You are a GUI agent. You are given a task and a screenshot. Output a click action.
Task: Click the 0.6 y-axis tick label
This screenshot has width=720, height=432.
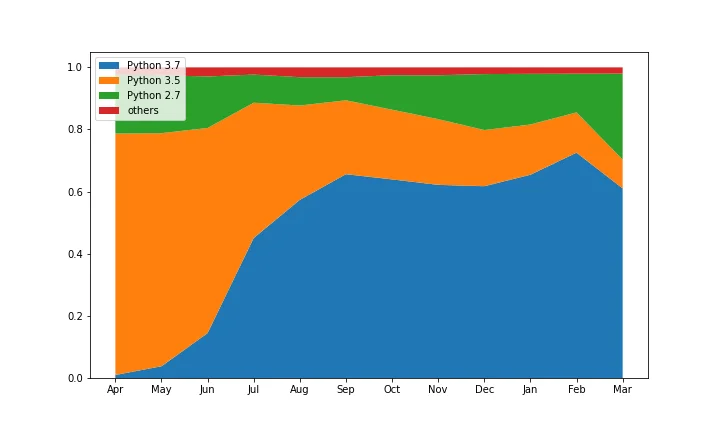(x=75, y=192)
